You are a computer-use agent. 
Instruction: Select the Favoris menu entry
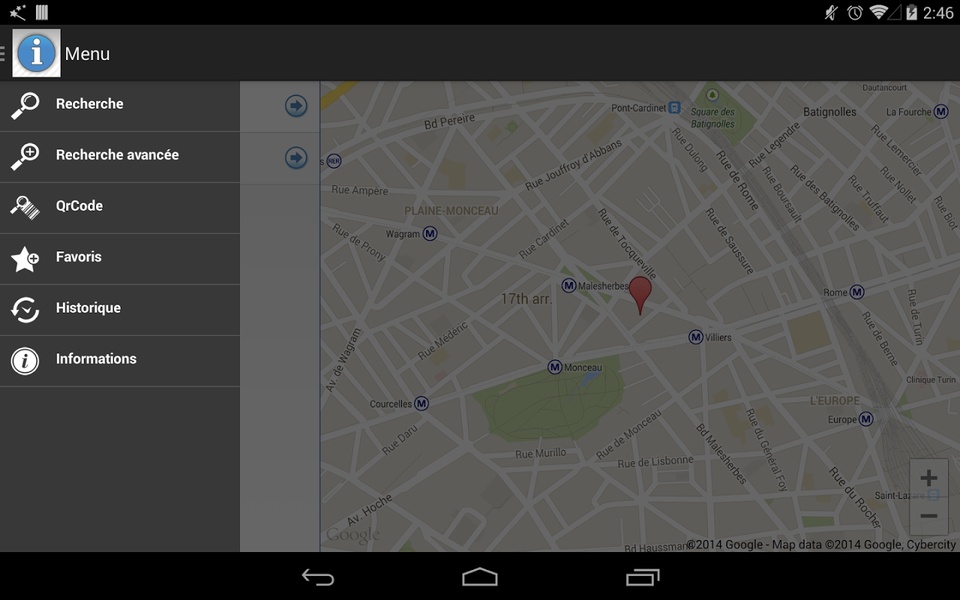pyautogui.click(x=120, y=258)
